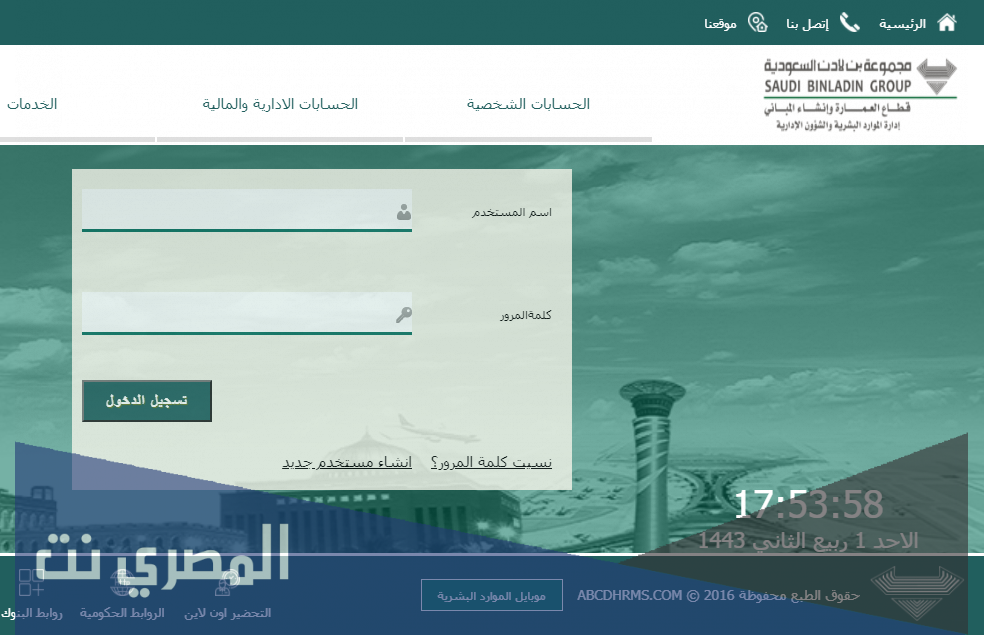Click the bank links grid icon

point(31,582)
